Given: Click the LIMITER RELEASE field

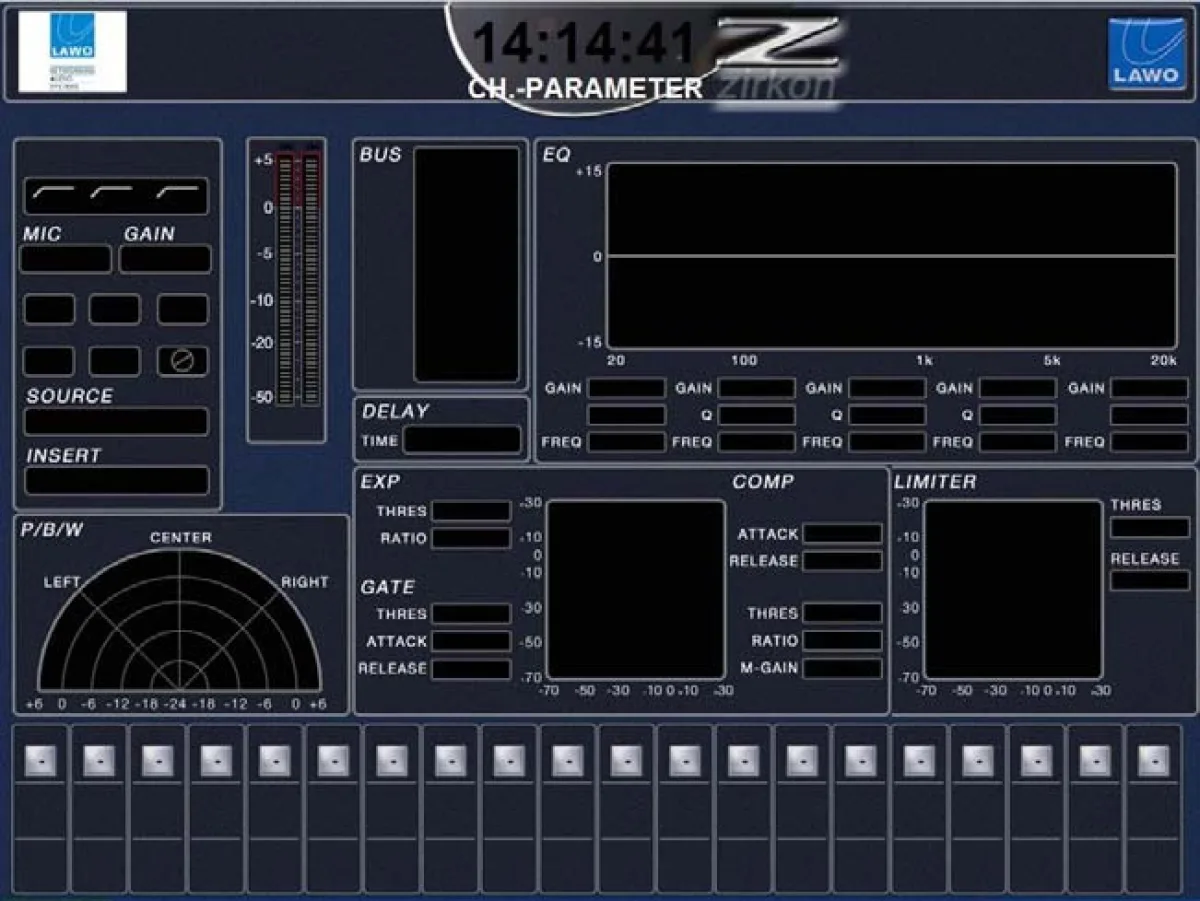Looking at the screenshot, I should (1150, 581).
